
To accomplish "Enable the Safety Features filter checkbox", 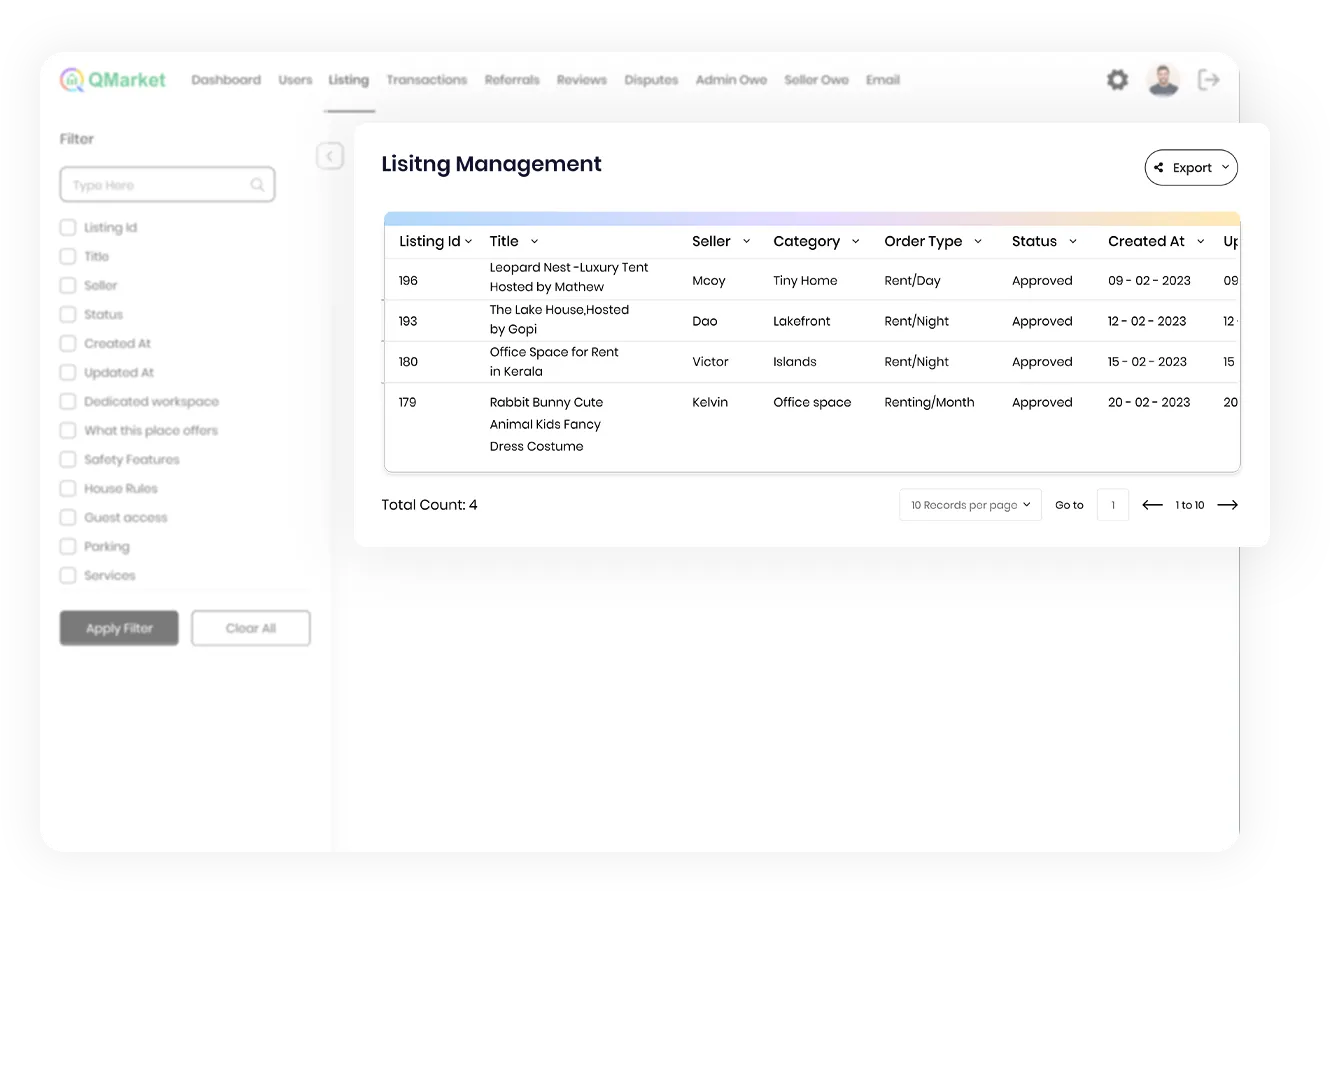I will pos(68,459).
